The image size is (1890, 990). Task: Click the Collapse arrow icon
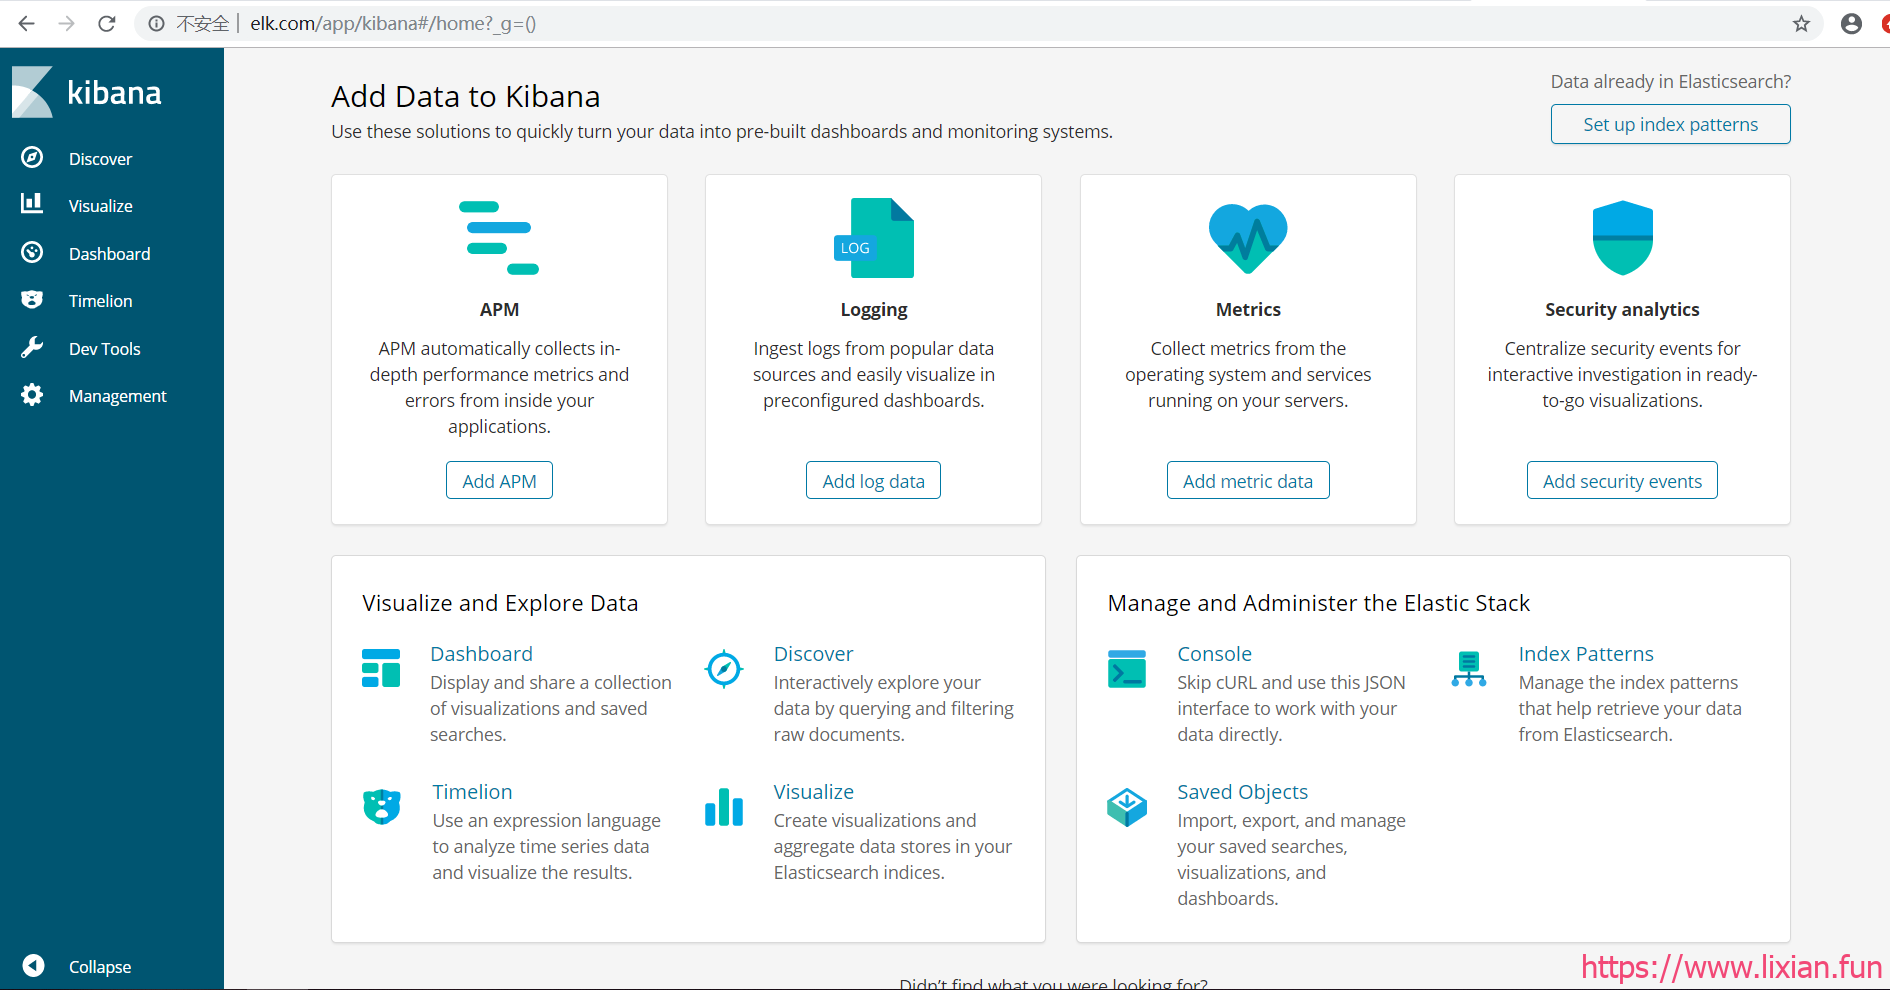pos(33,965)
